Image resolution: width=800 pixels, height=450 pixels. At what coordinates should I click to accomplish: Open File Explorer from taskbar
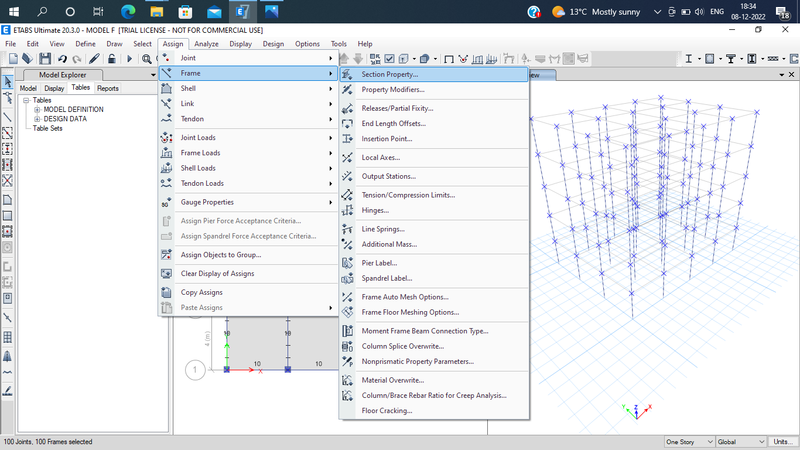157,11
